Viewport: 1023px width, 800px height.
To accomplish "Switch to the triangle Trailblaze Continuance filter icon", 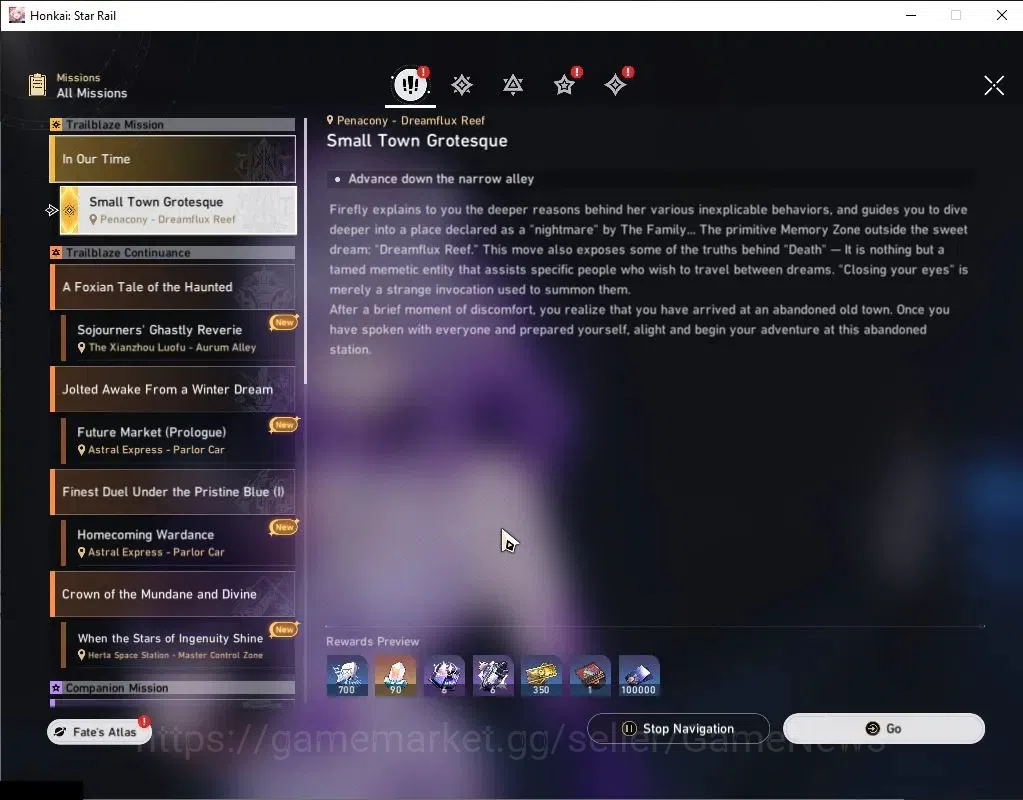I will (x=513, y=85).
